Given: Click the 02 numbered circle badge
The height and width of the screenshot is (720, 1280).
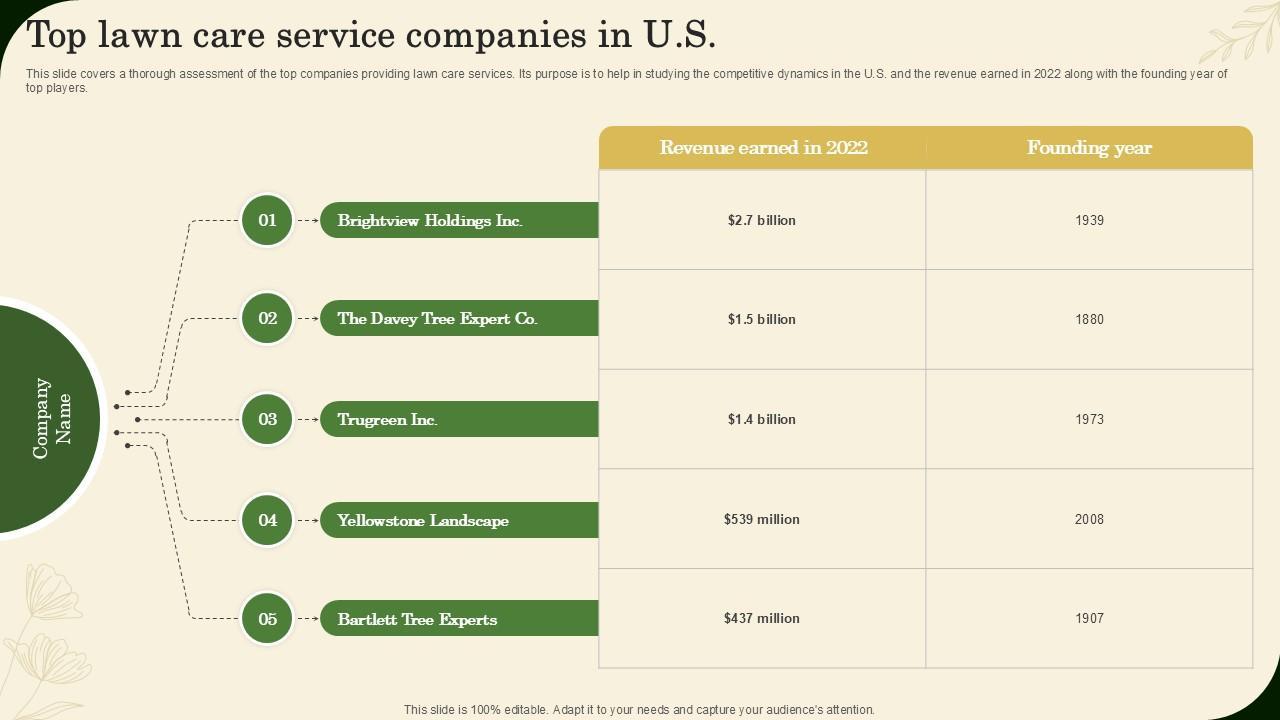Looking at the screenshot, I should point(267,319).
